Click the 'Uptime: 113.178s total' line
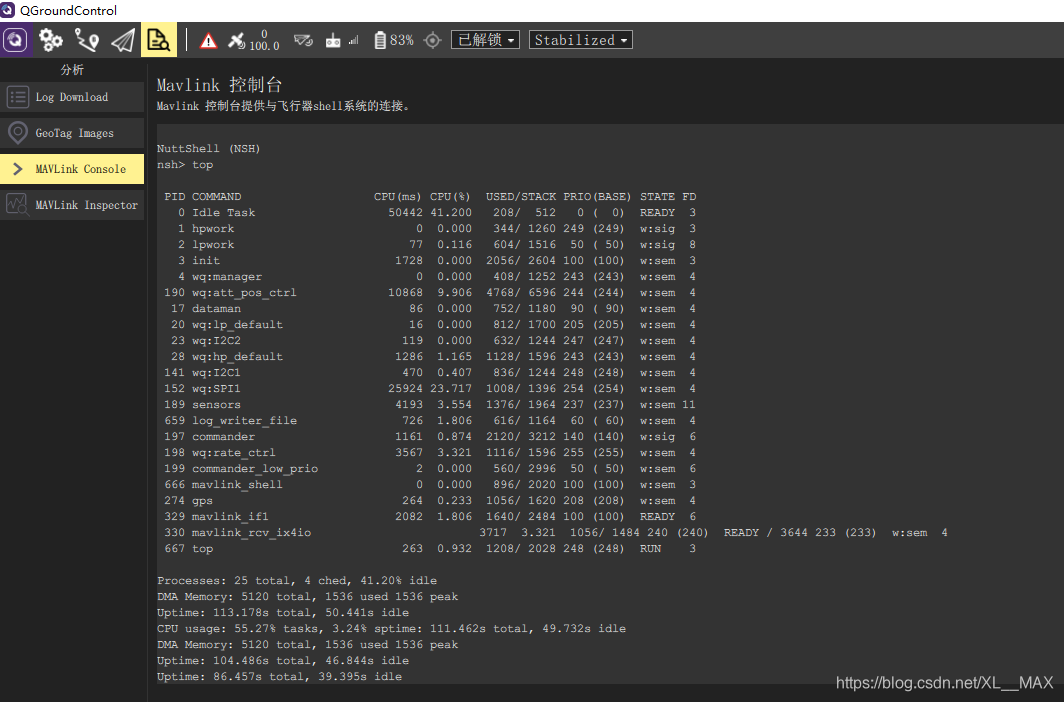1064x702 pixels. tap(282, 612)
